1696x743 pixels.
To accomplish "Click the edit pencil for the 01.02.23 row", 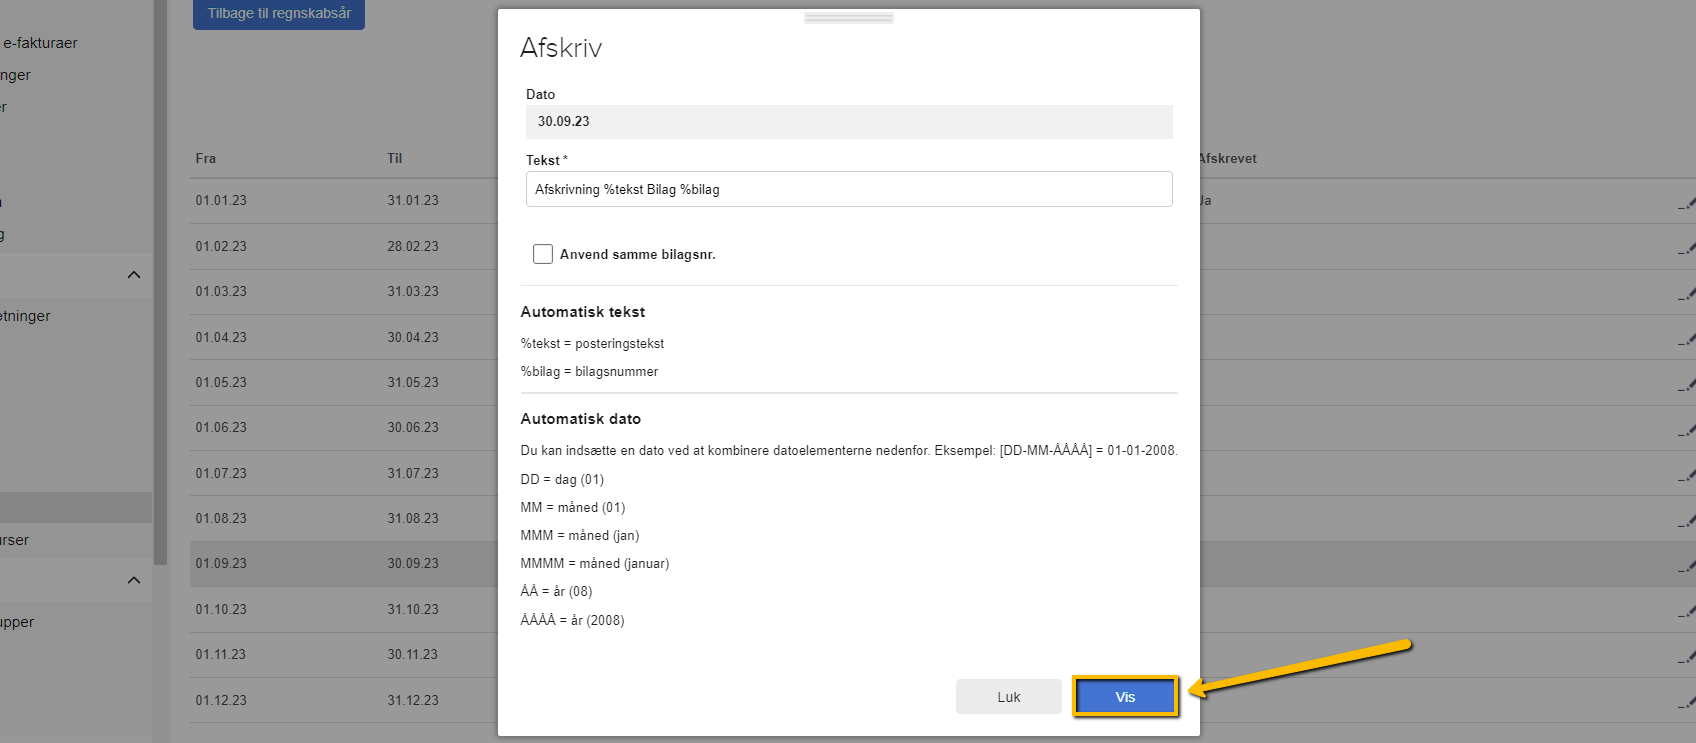I will click(x=1686, y=248).
